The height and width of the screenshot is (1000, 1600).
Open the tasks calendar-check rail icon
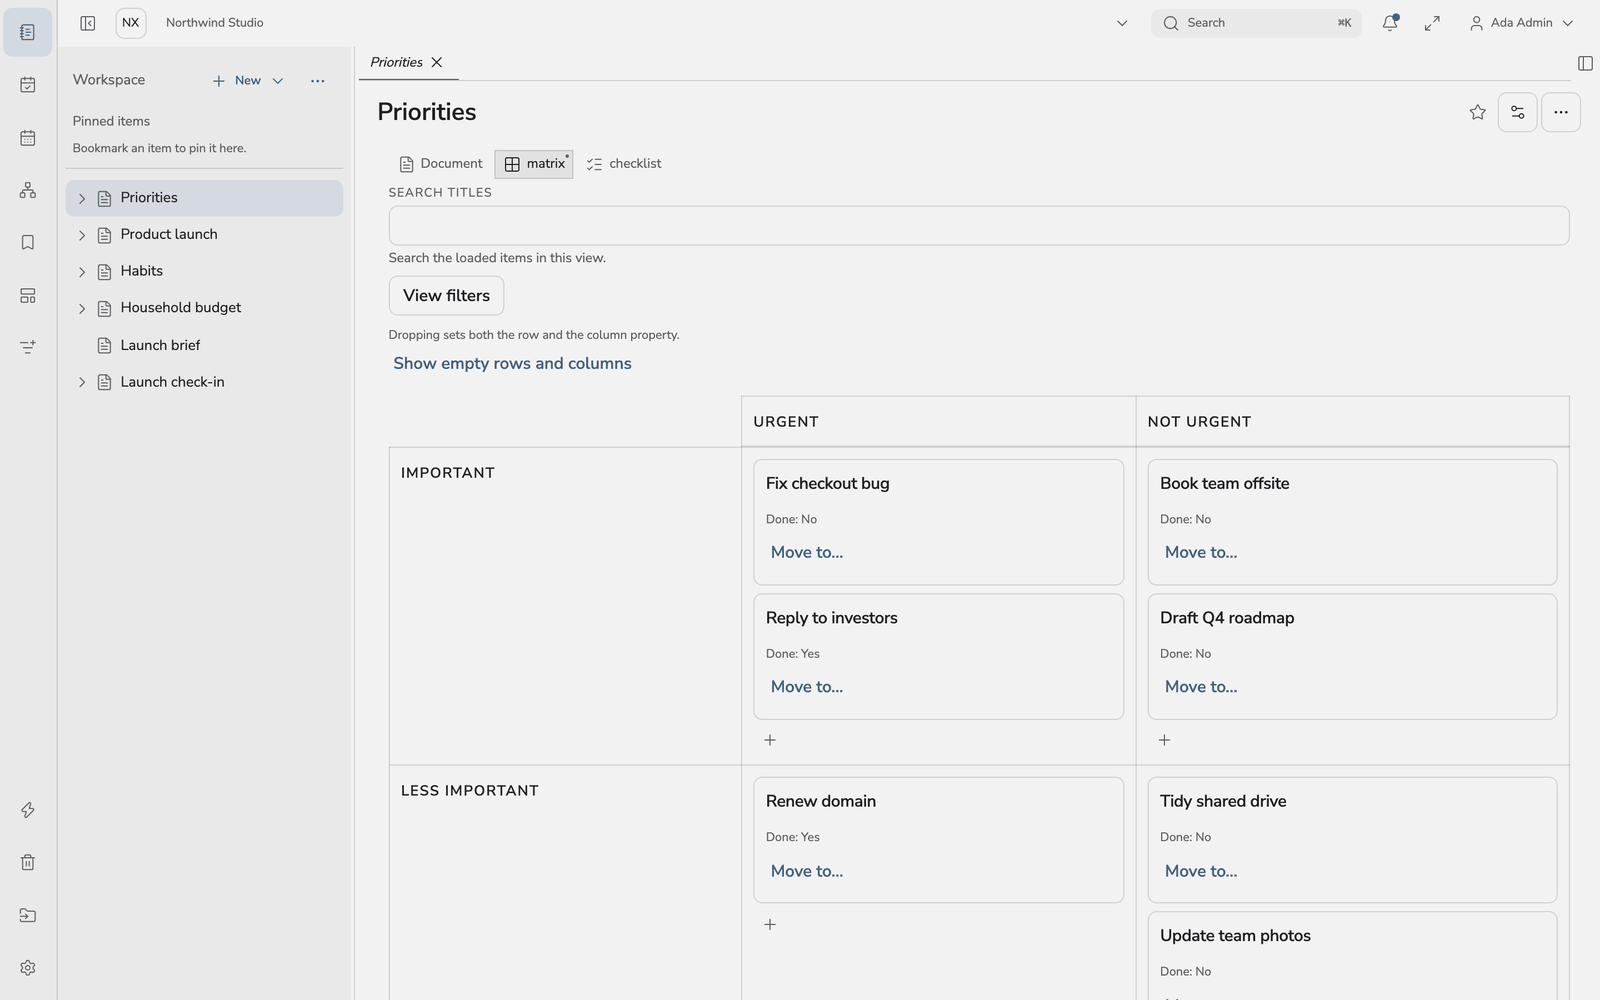coord(28,85)
